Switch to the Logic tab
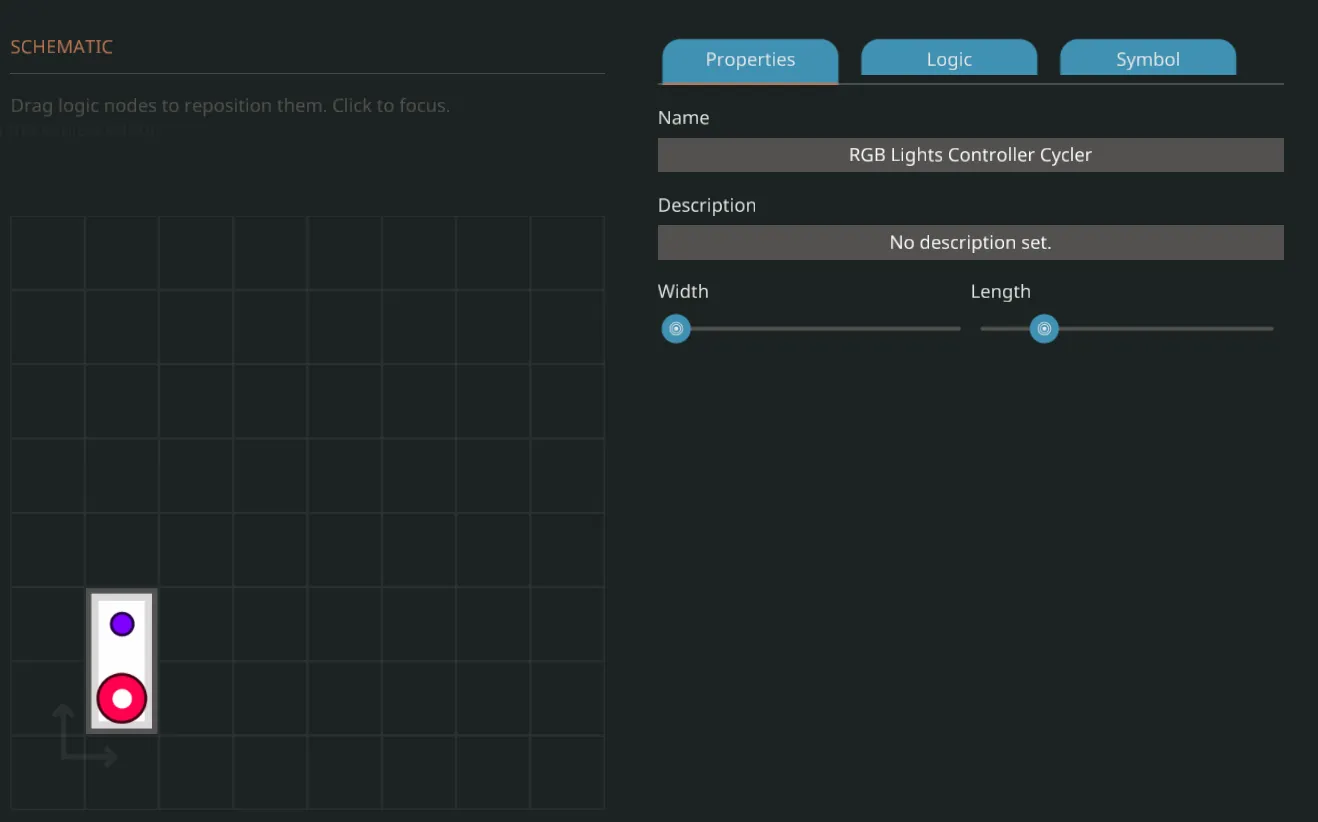This screenshot has height=822, width=1318. coord(948,59)
